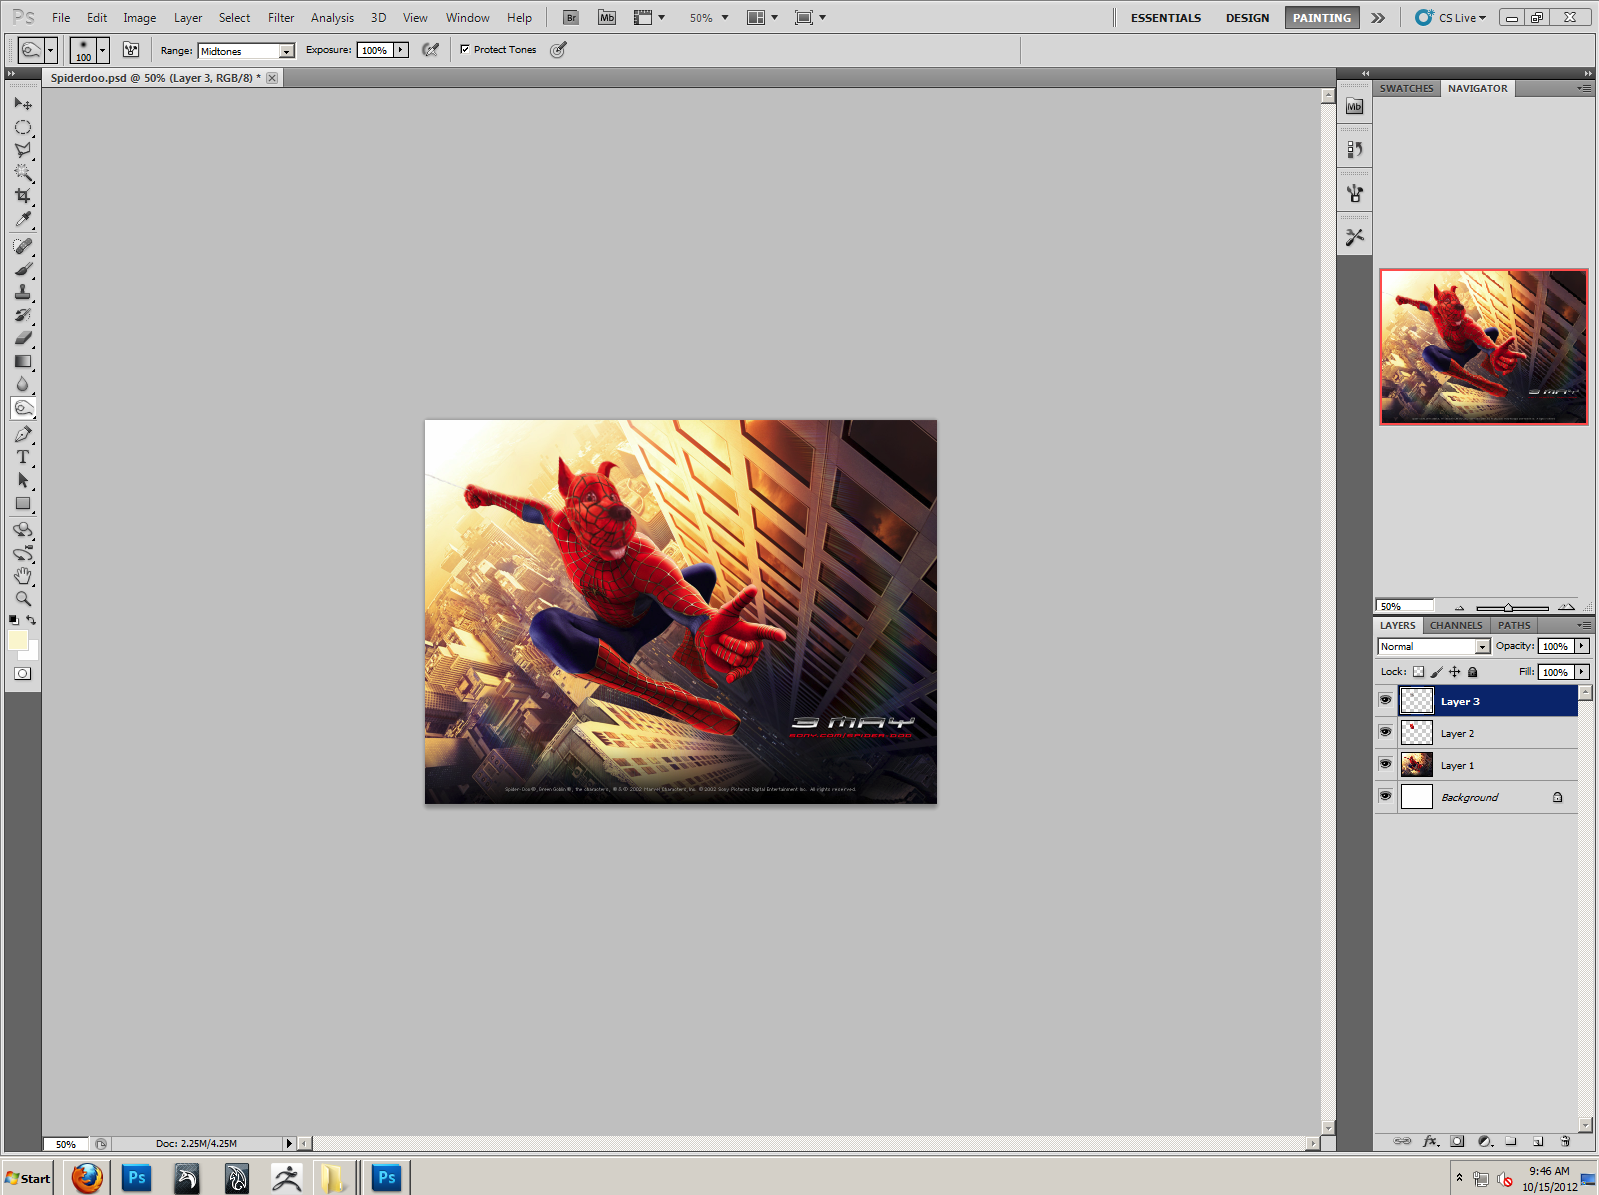Select the History Brush tool
1599x1195 pixels.
click(23, 315)
